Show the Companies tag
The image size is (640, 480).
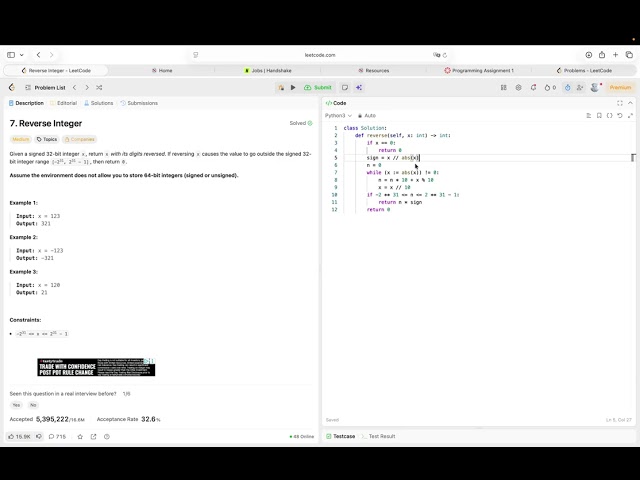pos(79,139)
